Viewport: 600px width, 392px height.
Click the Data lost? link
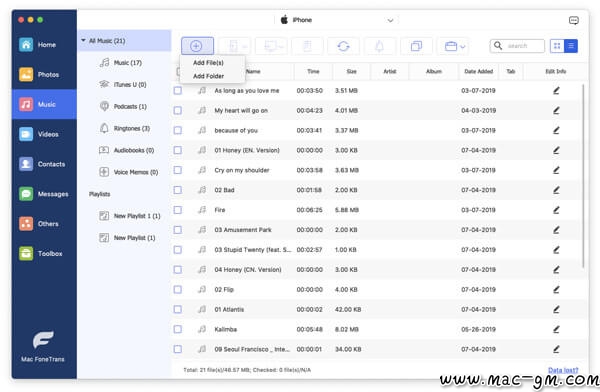[563, 370]
